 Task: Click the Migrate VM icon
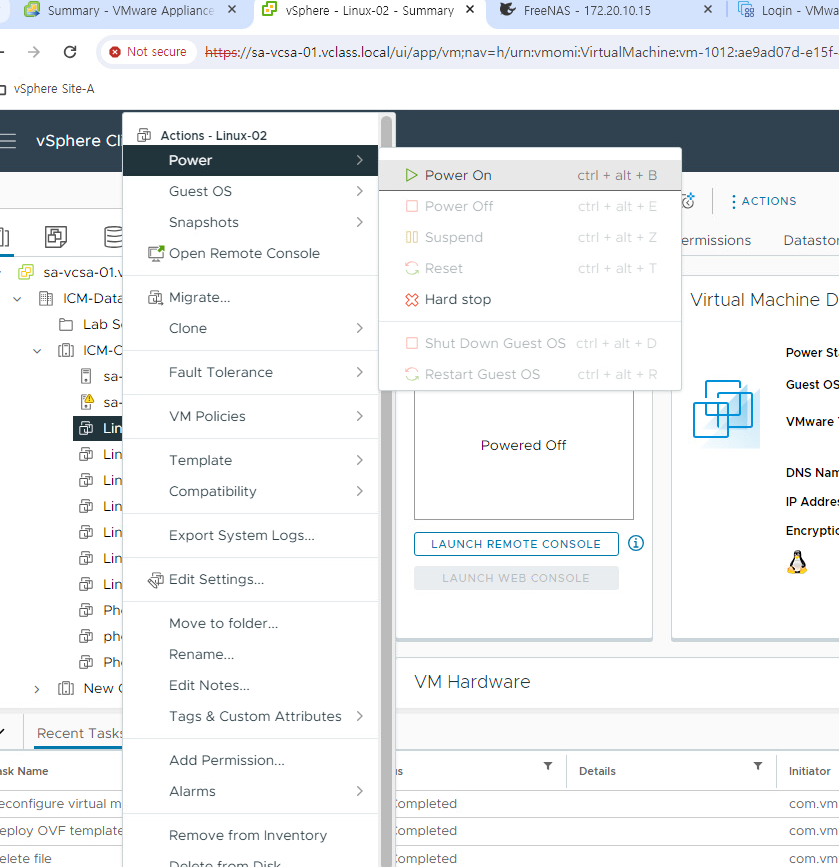pos(155,298)
